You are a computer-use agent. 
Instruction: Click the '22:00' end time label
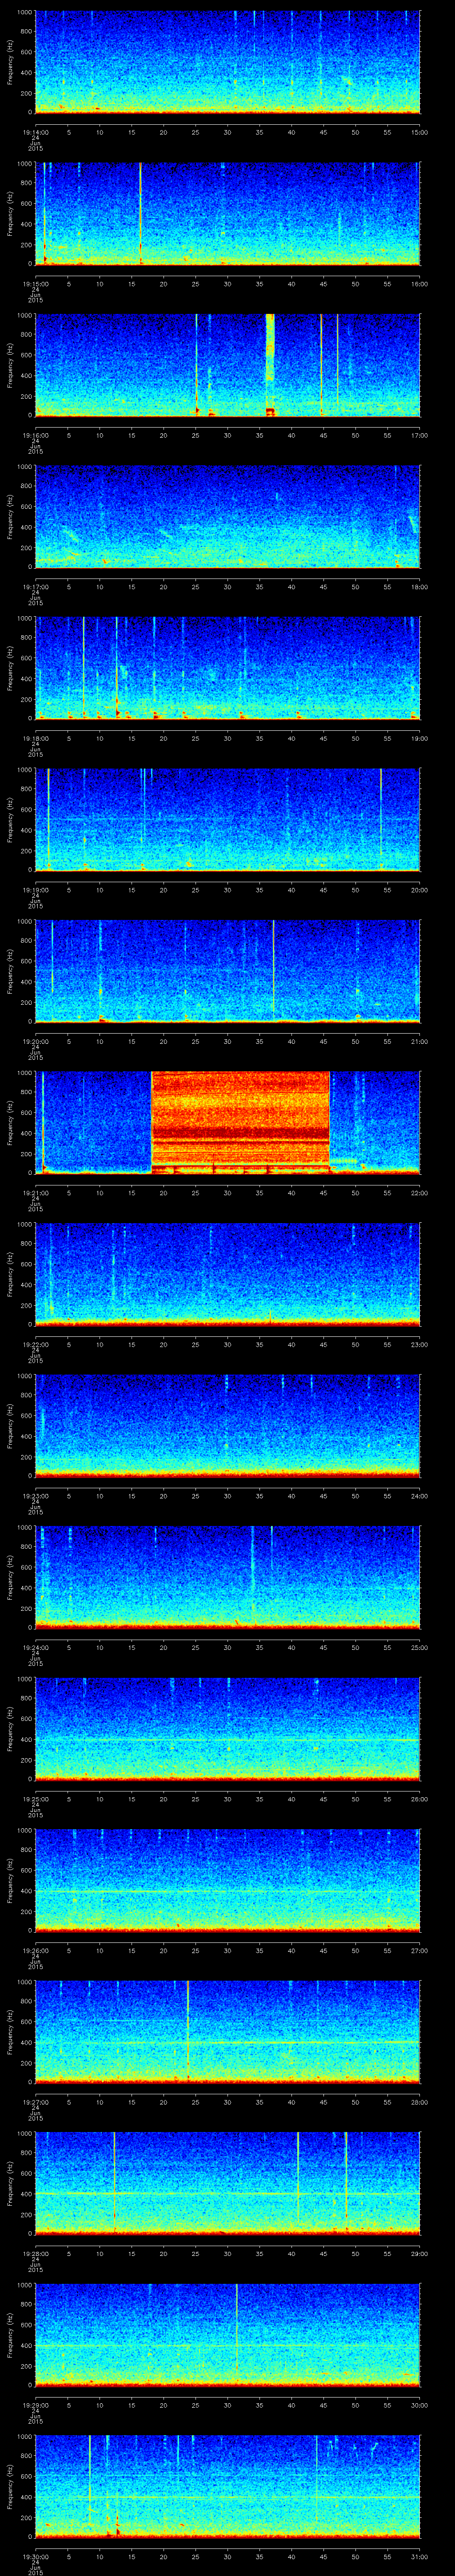420,1192
